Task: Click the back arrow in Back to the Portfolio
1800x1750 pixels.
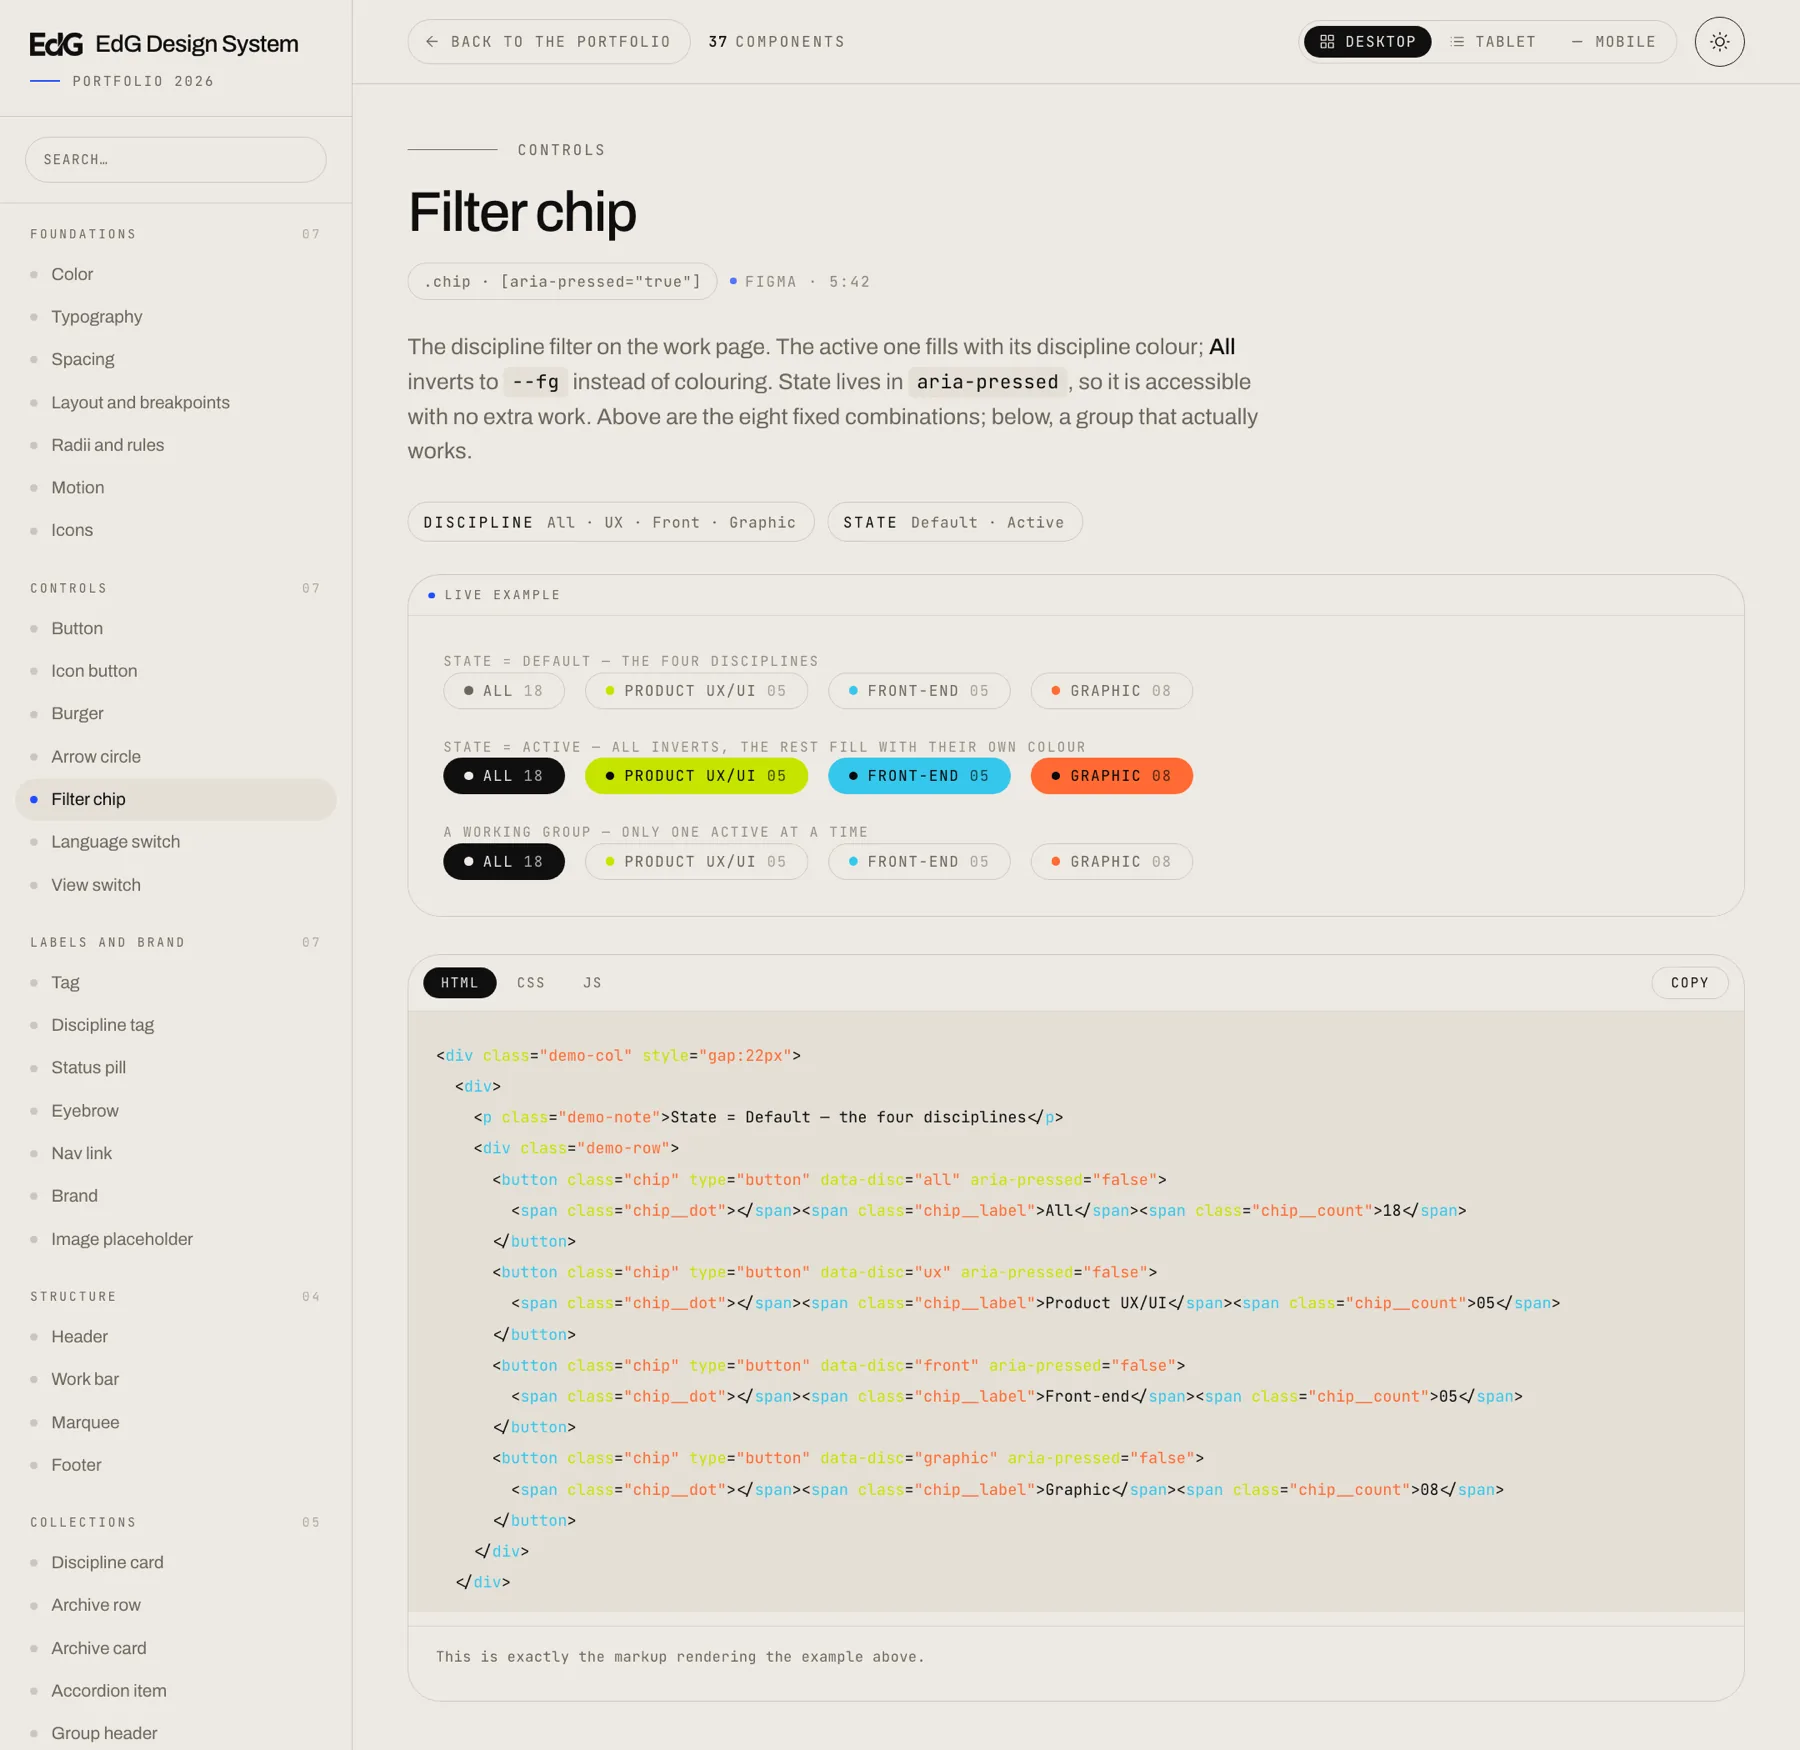Action: pos(432,42)
